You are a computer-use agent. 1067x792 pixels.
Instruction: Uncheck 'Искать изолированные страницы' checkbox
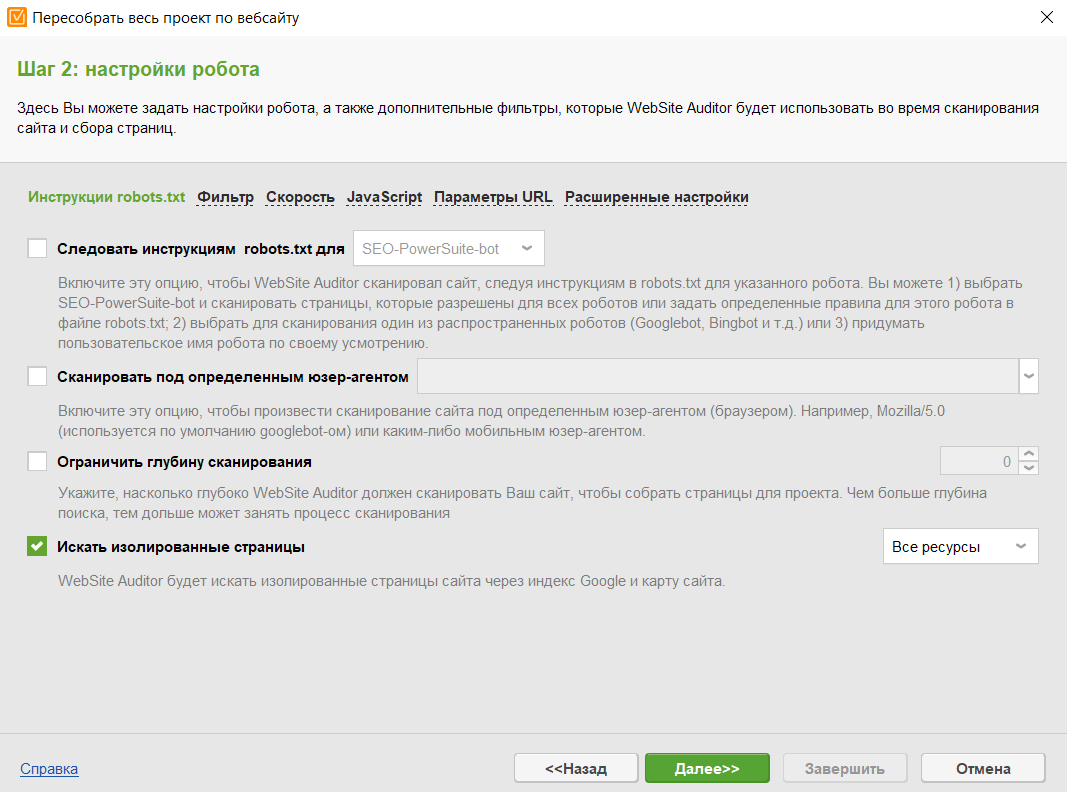[37, 546]
